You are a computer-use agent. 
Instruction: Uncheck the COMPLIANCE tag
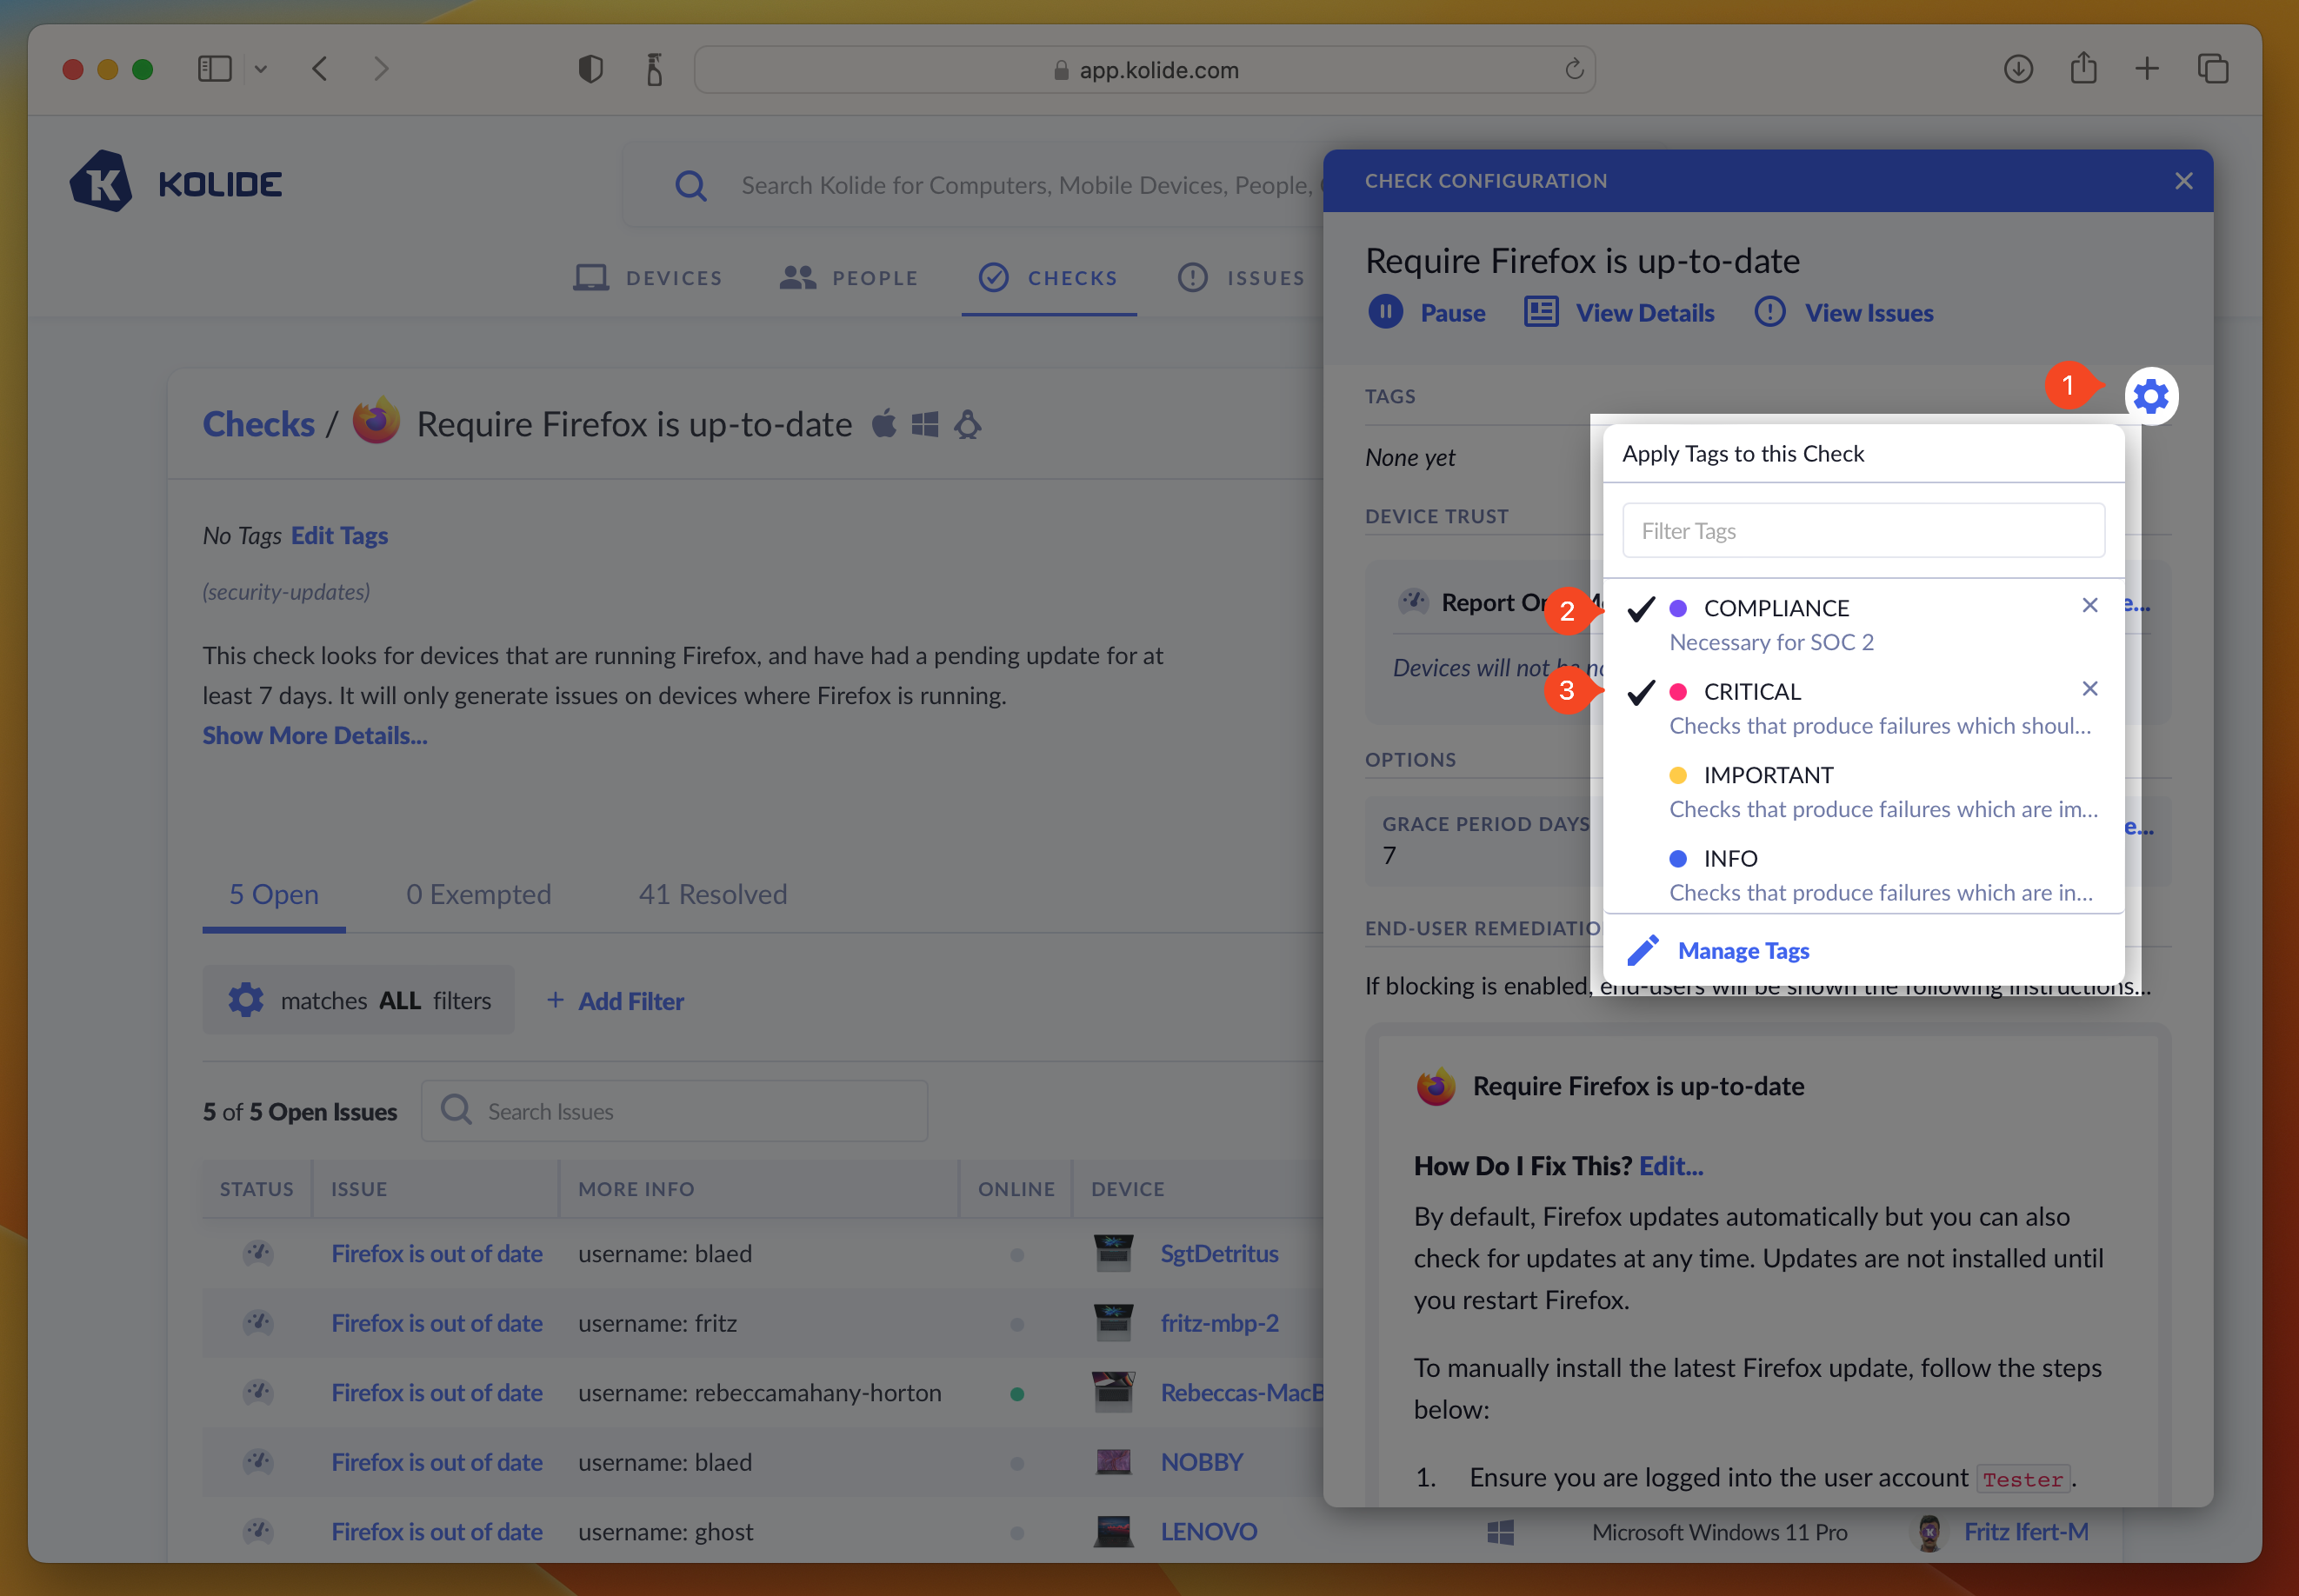1640,608
